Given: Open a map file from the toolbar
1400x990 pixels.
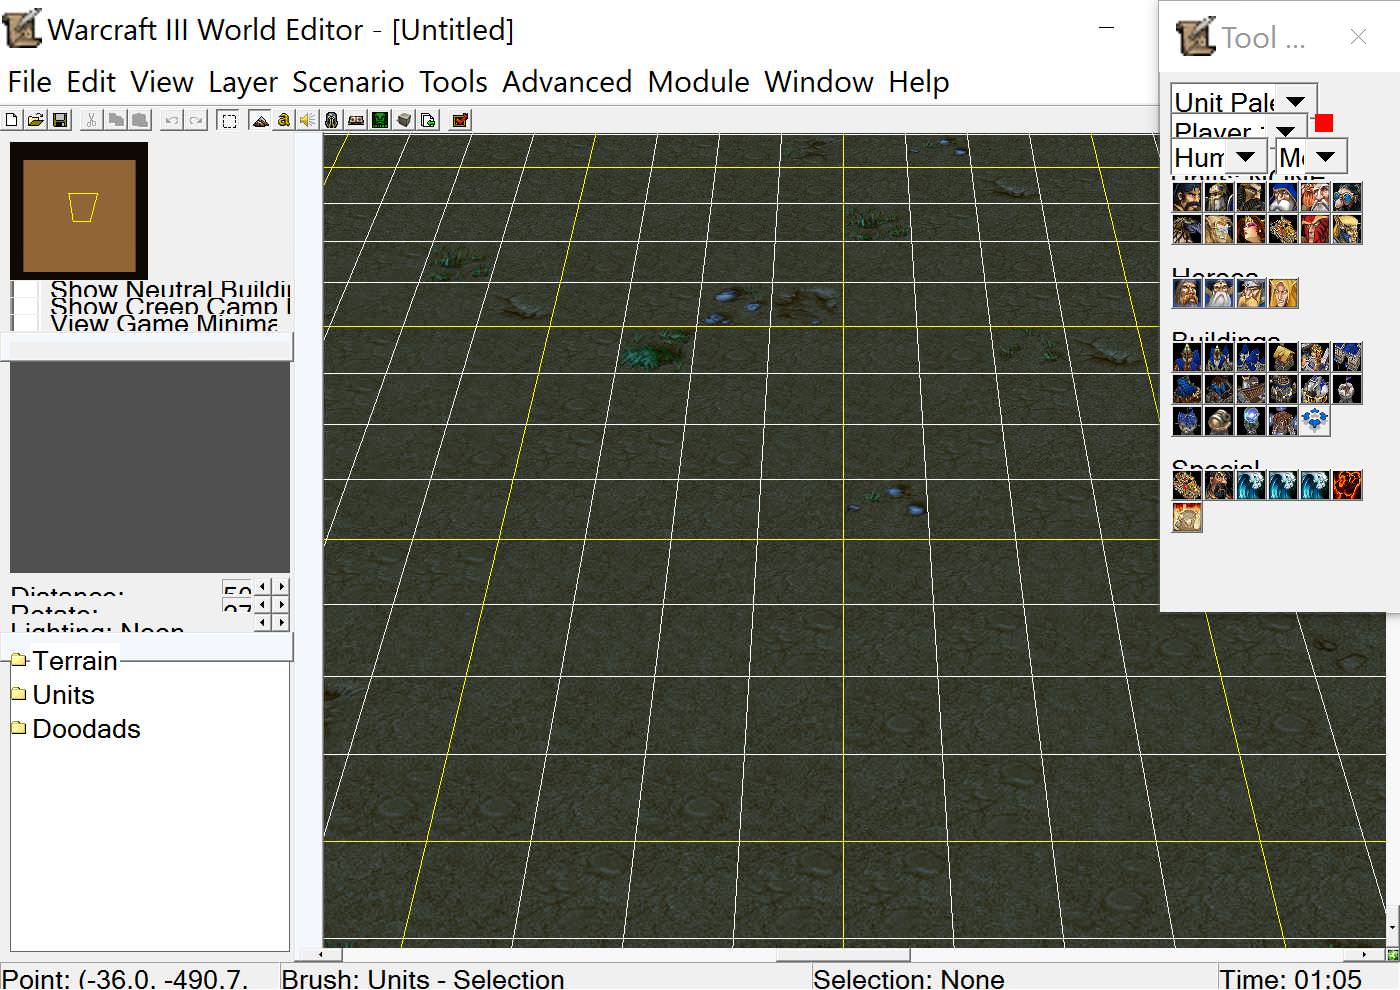Looking at the screenshot, I should tap(37, 120).
